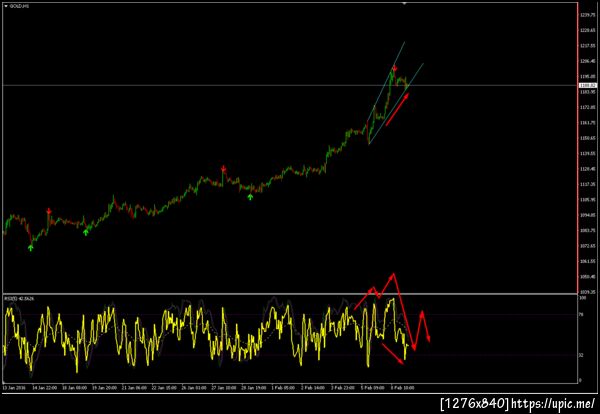Image resolution: width=600 pixels, height=414 pixels.
Task: Click the 100 level on the RSI scale
Action: tap(582, 297)
